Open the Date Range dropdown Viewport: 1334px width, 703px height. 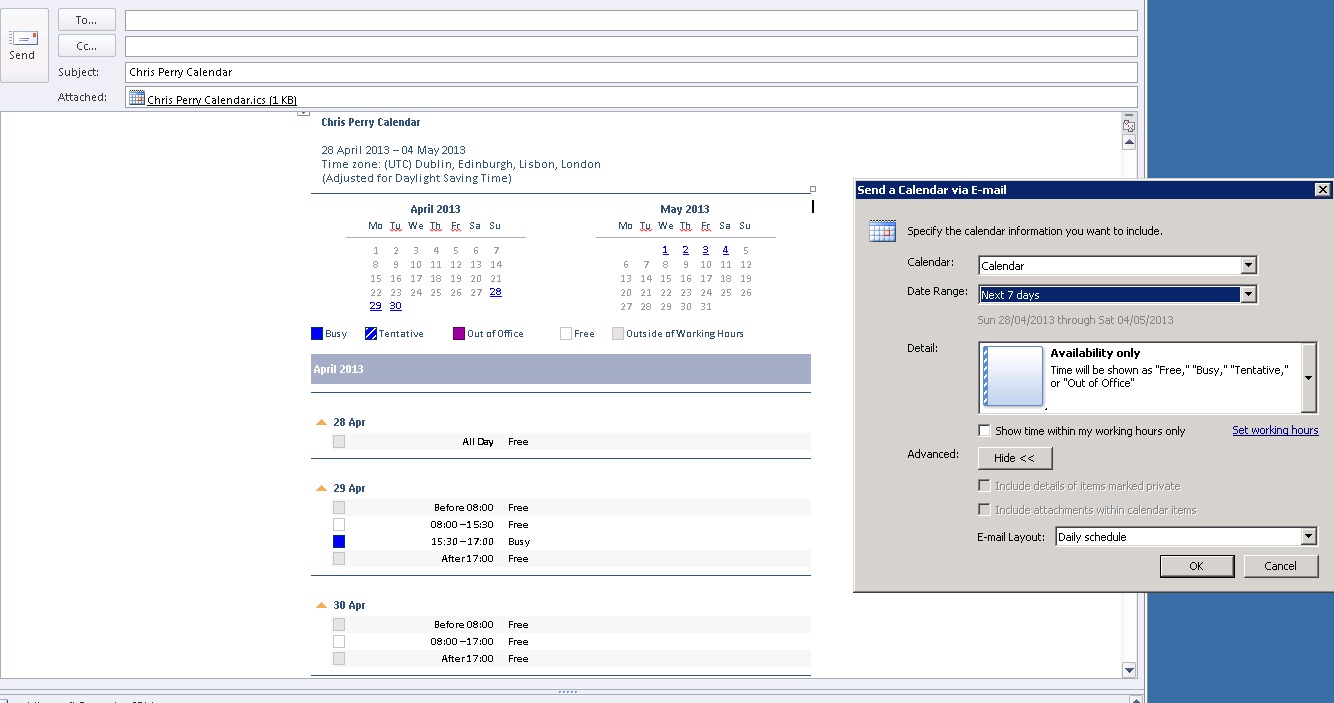pyautogui.click(x=1248, y=295)
